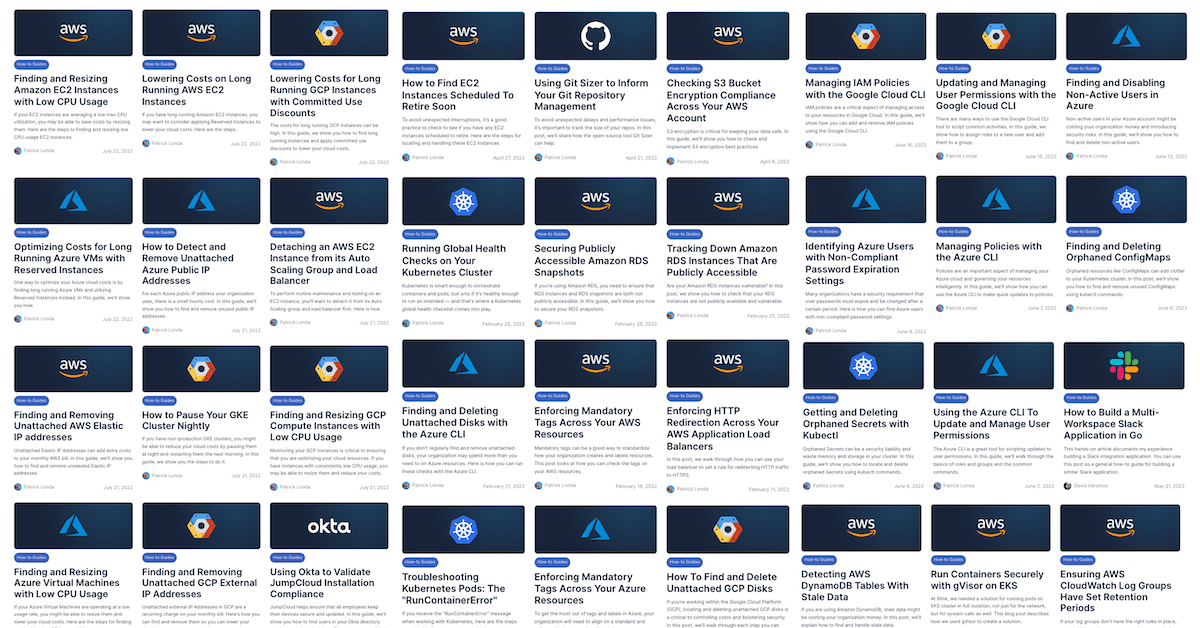The image size is (1200, 628).
Task: Click the How-to Guides tag above How to Pause Your GKE Cluster
Action: [160, 400]
